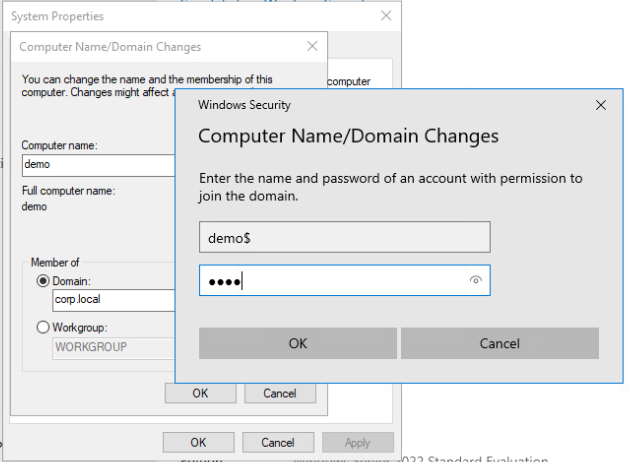629x462 pixels.
Task: Choose the Workgroup radio option
Action: 43,327
